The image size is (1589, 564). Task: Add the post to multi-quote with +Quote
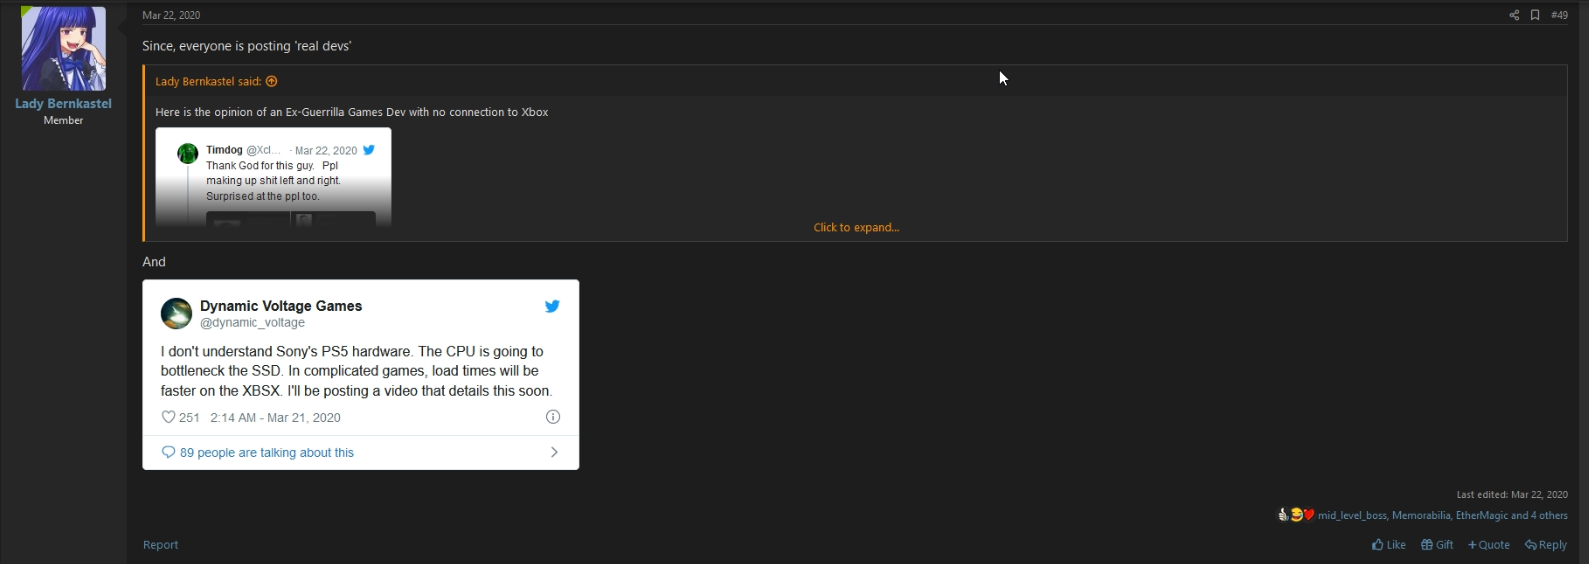(1489, 545)
